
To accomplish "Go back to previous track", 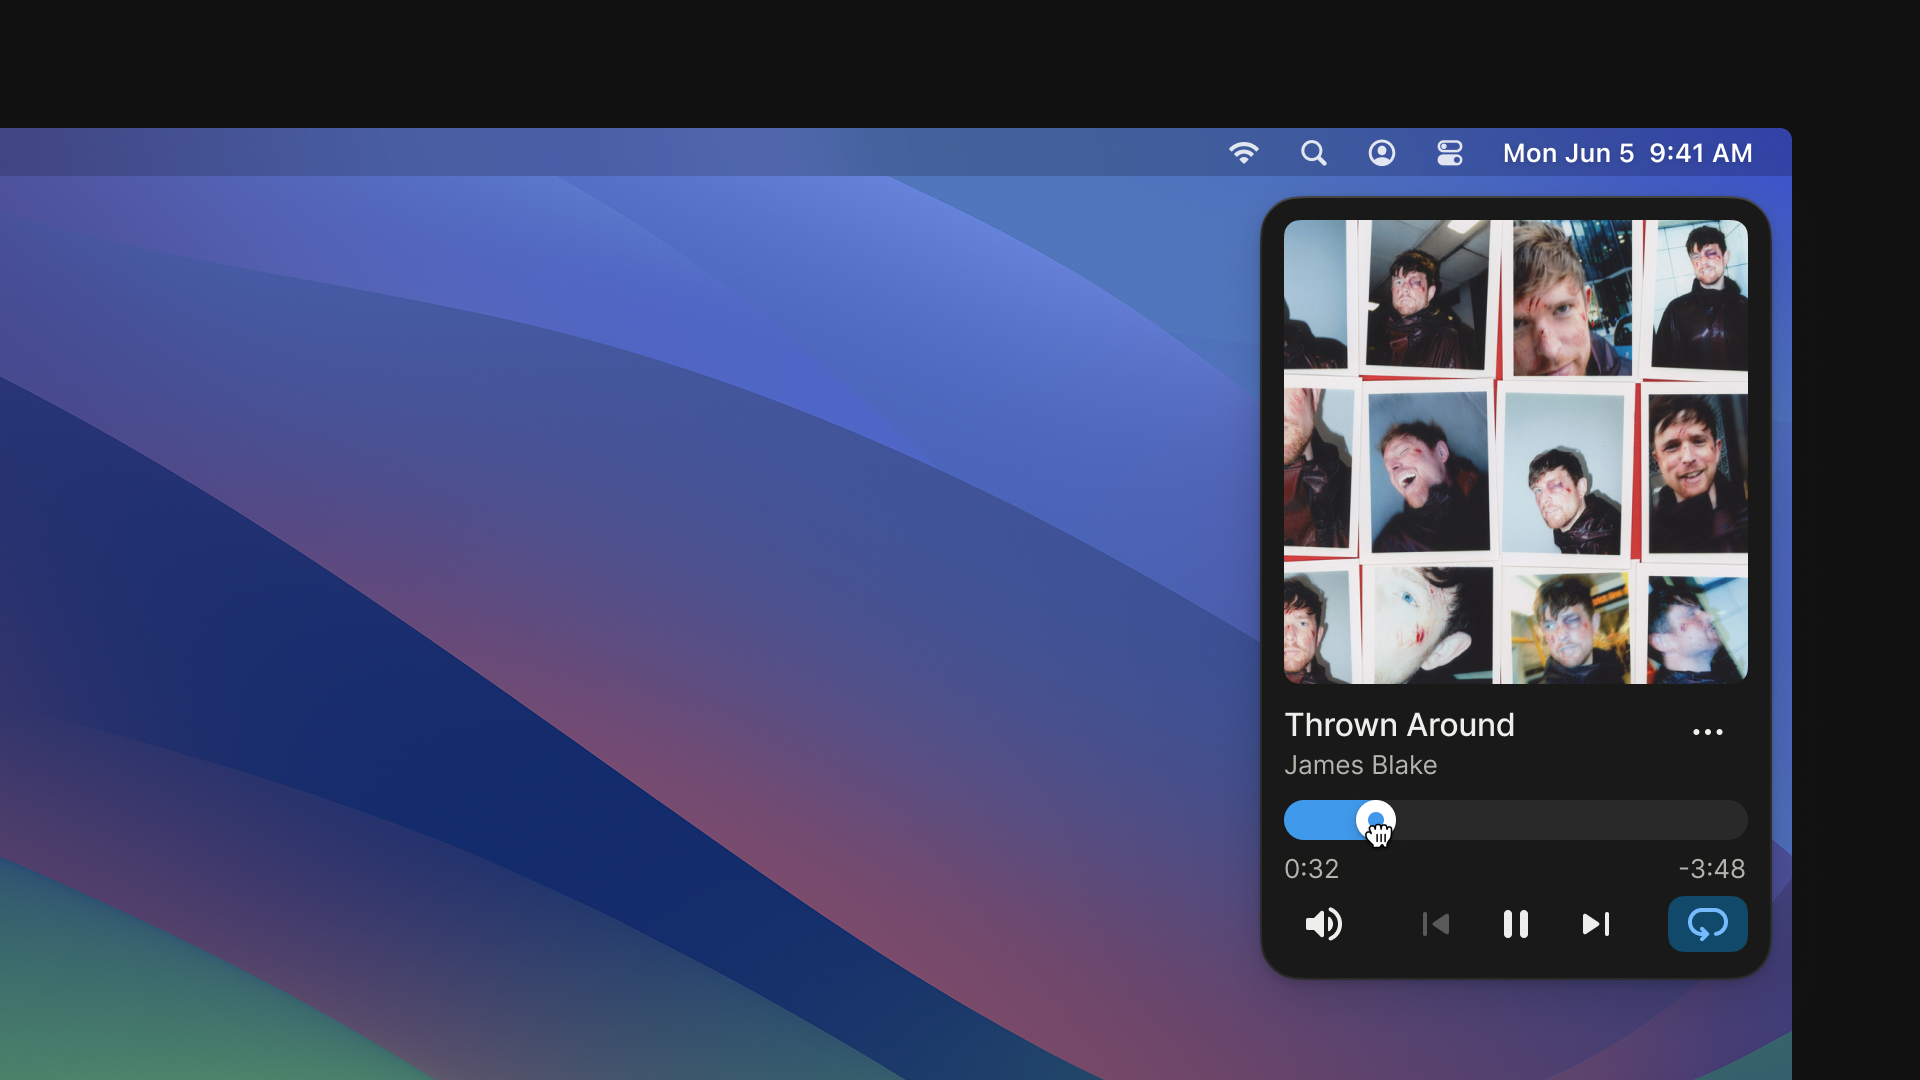I will click(1435, 924).
